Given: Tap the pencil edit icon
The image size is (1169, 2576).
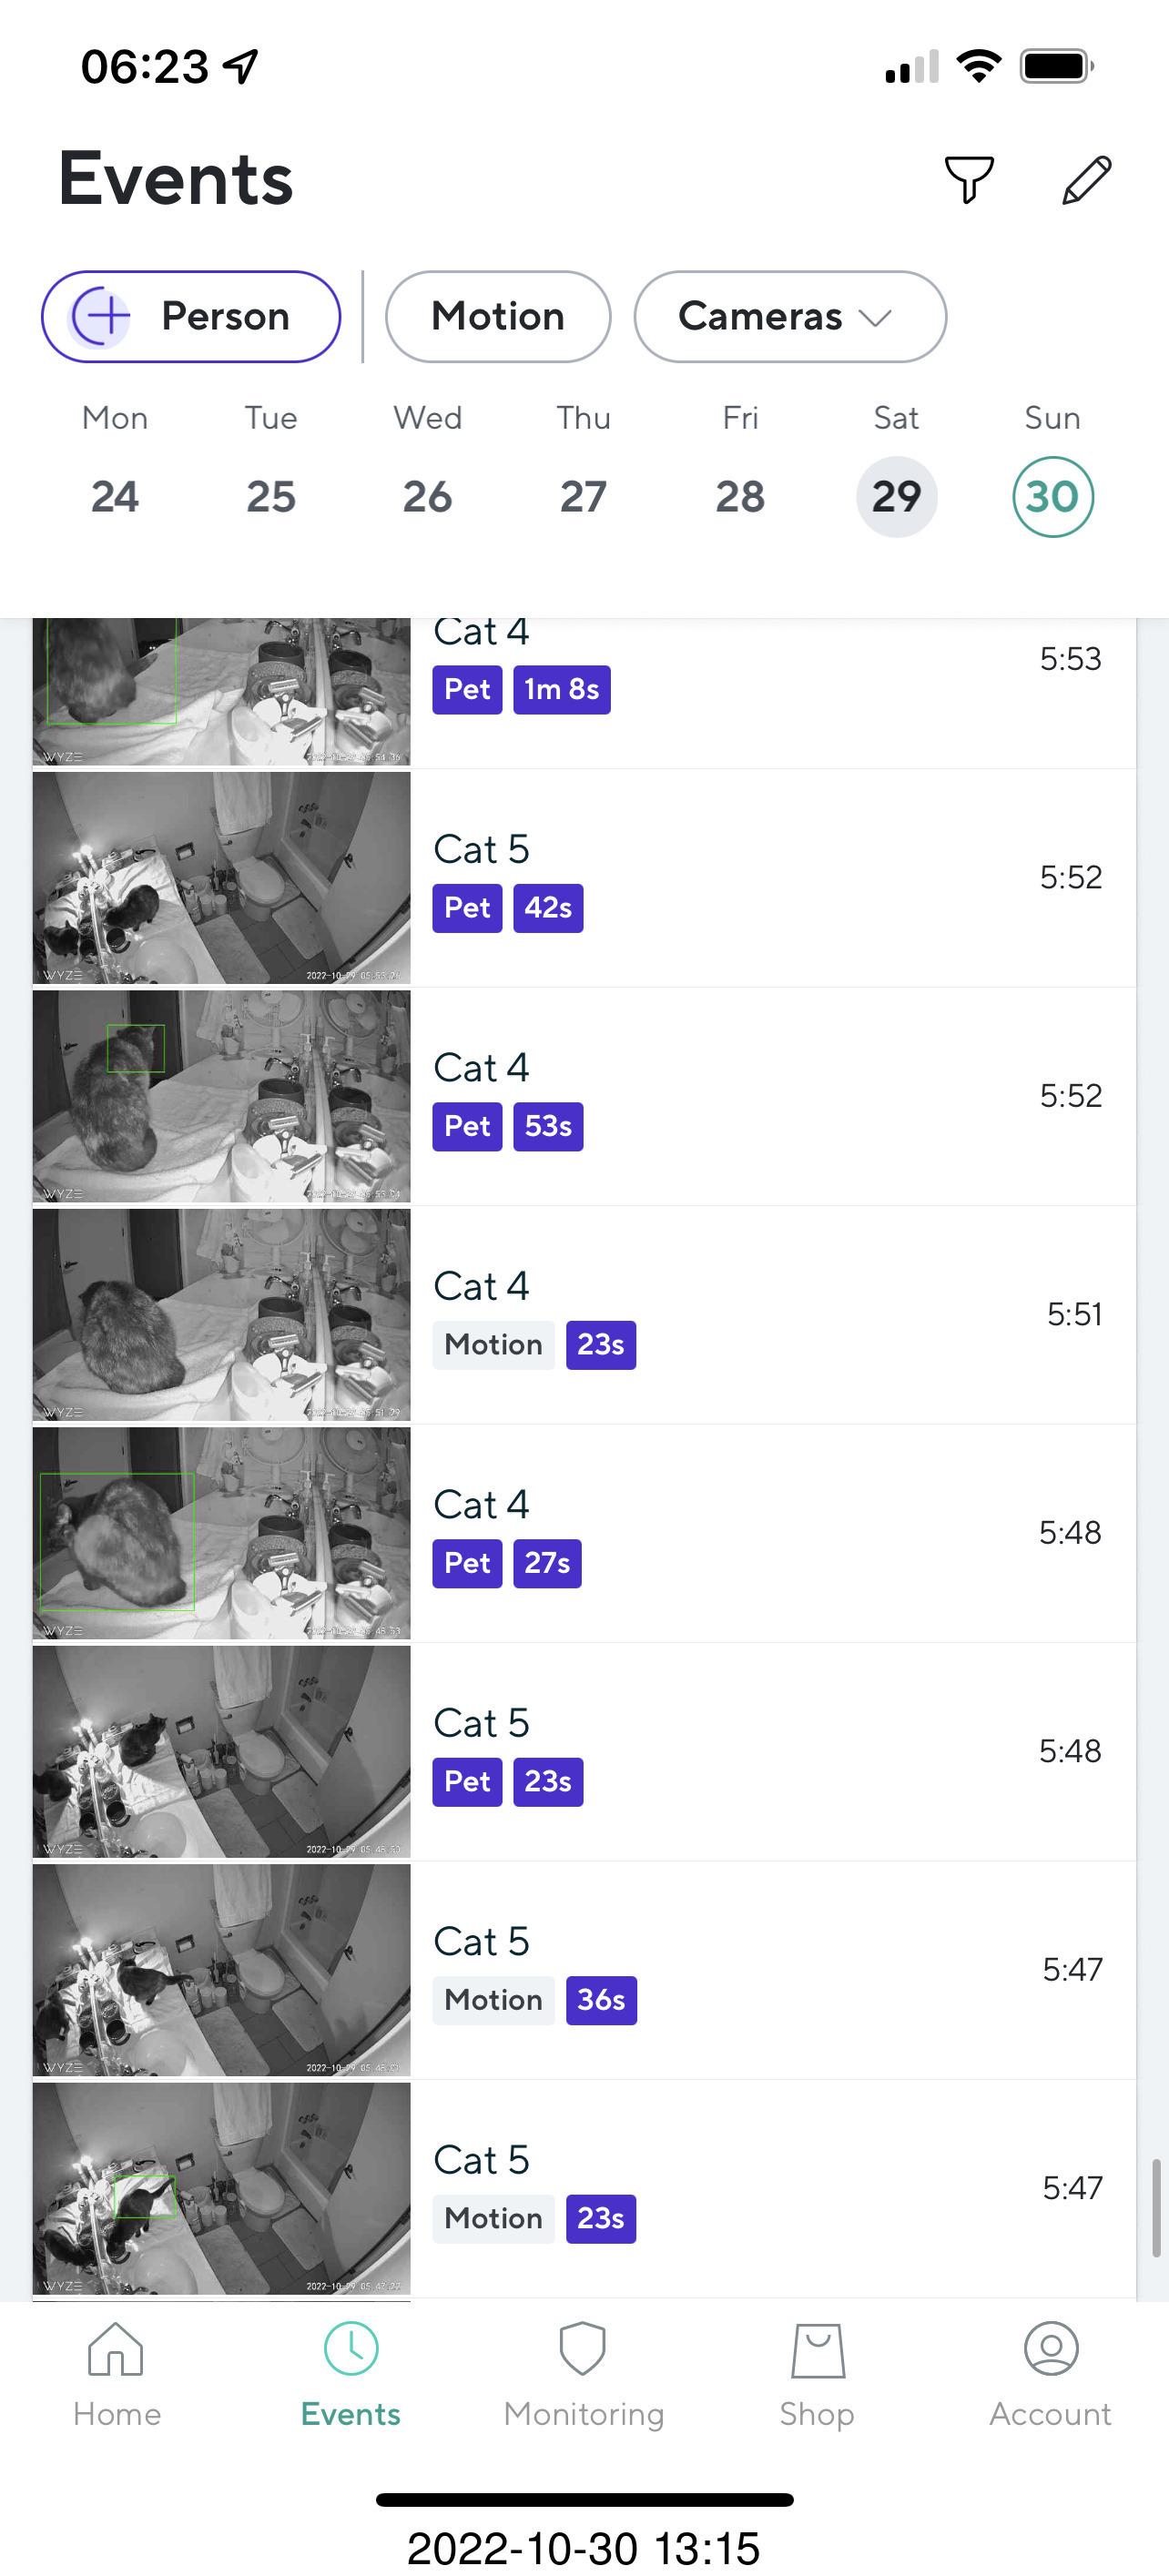Looking at the screenshot, I should pyautogui.click(x=1086, y=180).
